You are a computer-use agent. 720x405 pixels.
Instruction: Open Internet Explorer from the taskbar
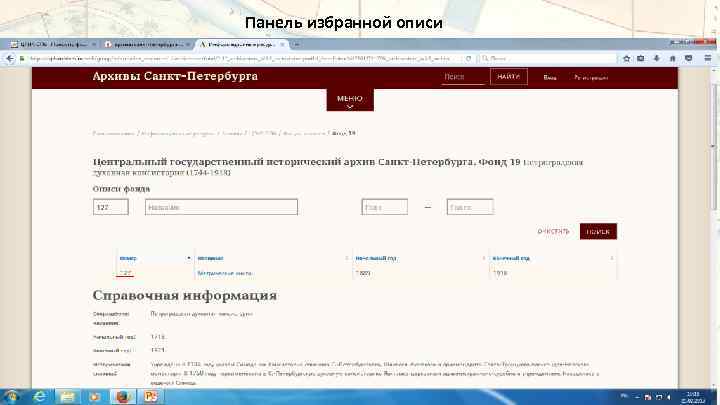(x=39, y=396)
